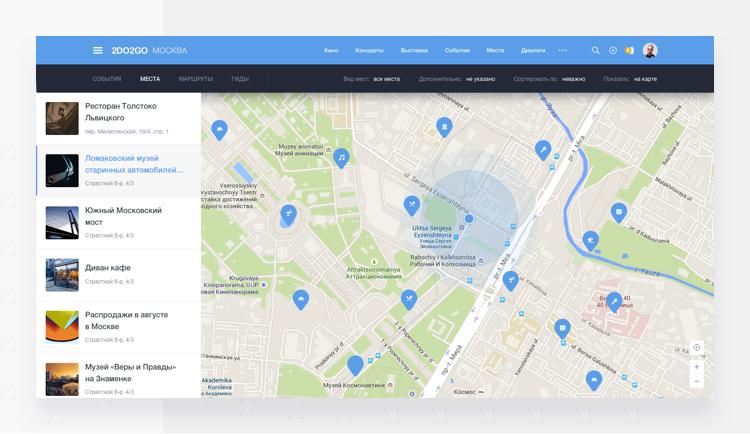Open the 'Вид мест' filter dropdown
The height and width of the screenshot is (434, 750).
[x=385, y=78]
